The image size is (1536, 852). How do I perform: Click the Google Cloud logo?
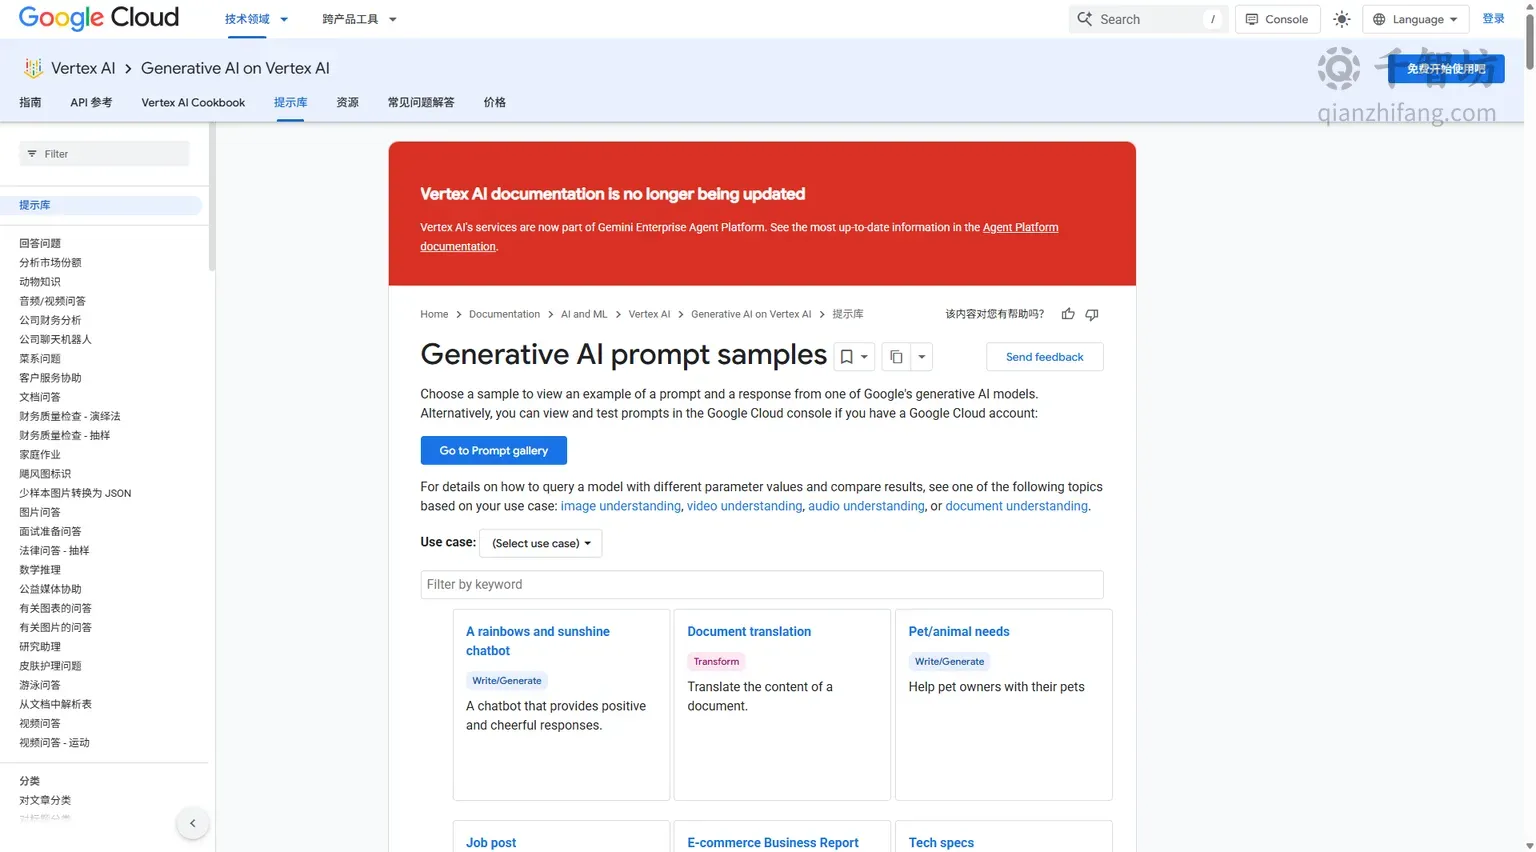click(99, 18)
